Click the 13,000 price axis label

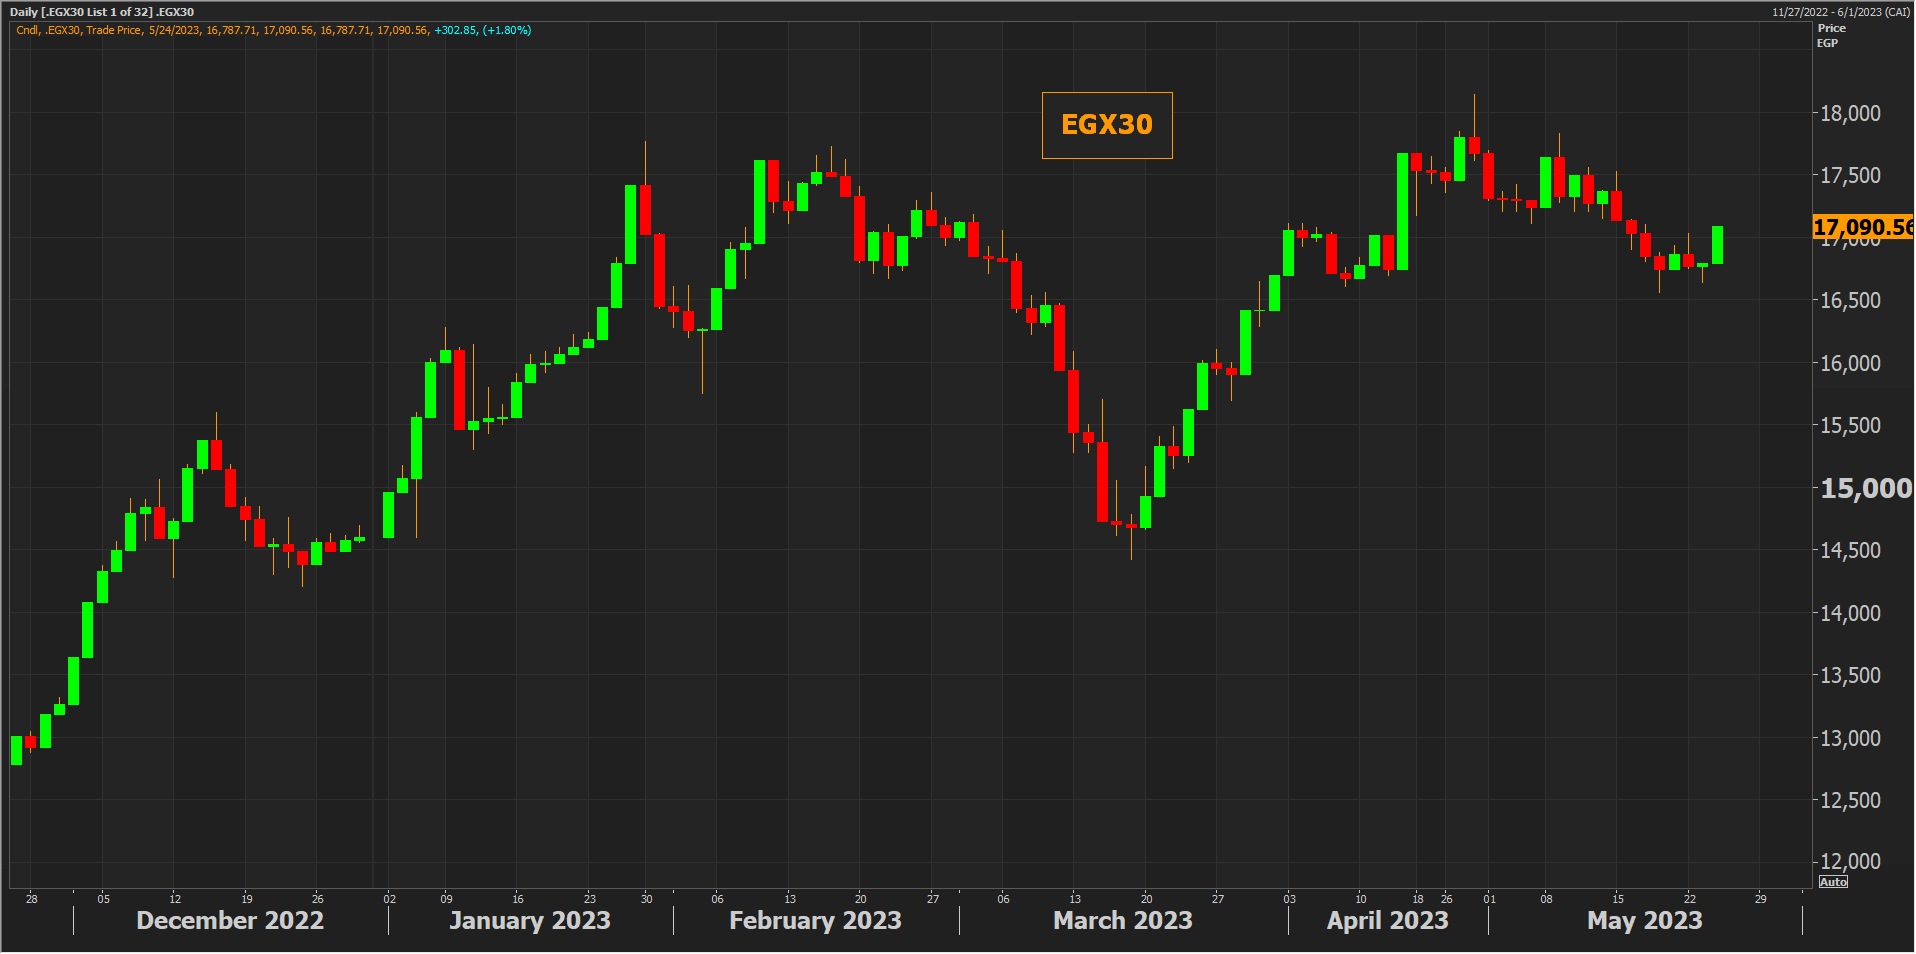1850,738
